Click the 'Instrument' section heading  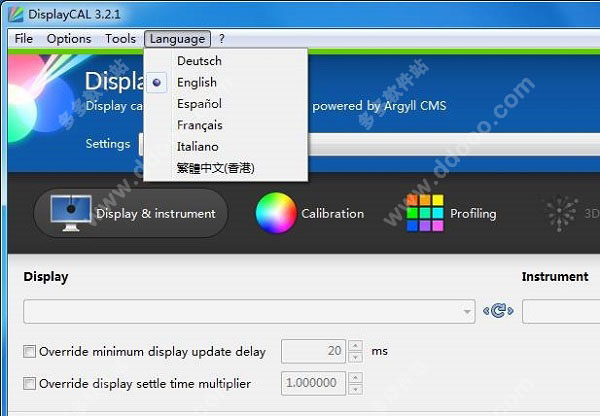555,276
